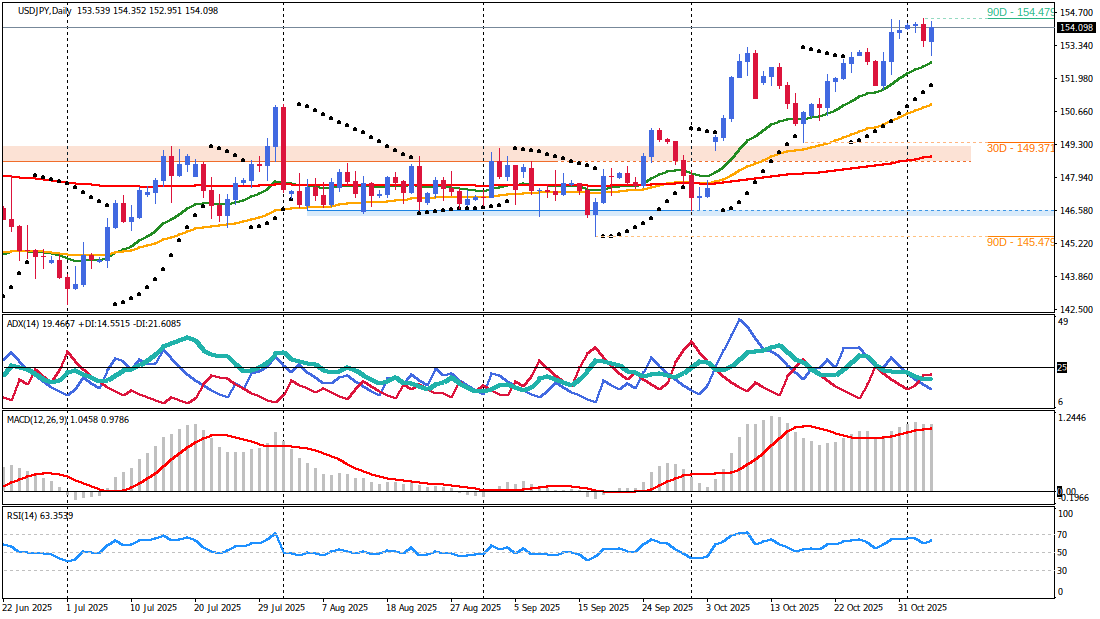The image size is (1100, 619).
Task: Click the RSI scale value 50
Action: 1063,553
